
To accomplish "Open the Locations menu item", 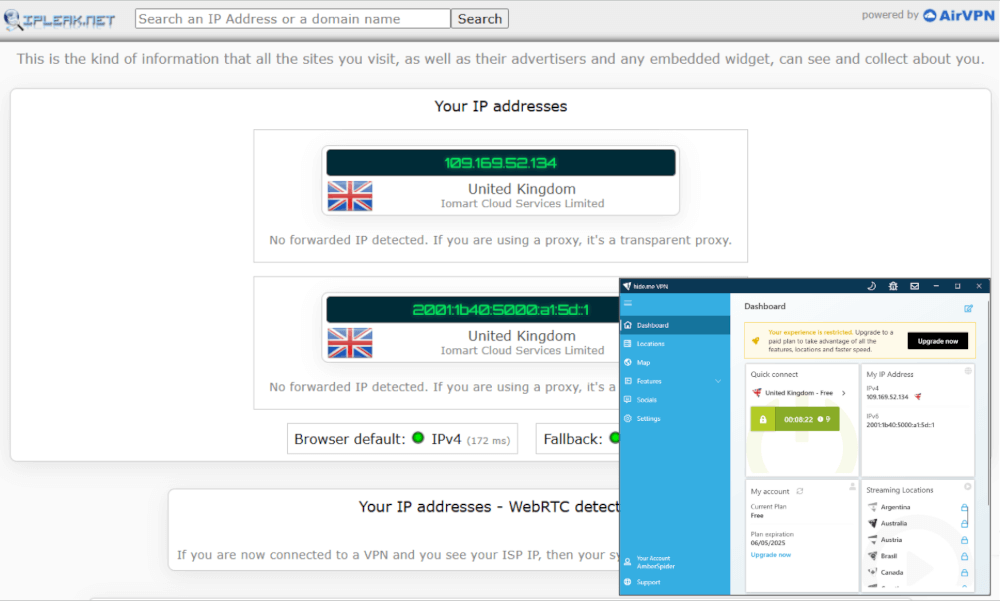I will pyautogui.click(x=675, y=344).
